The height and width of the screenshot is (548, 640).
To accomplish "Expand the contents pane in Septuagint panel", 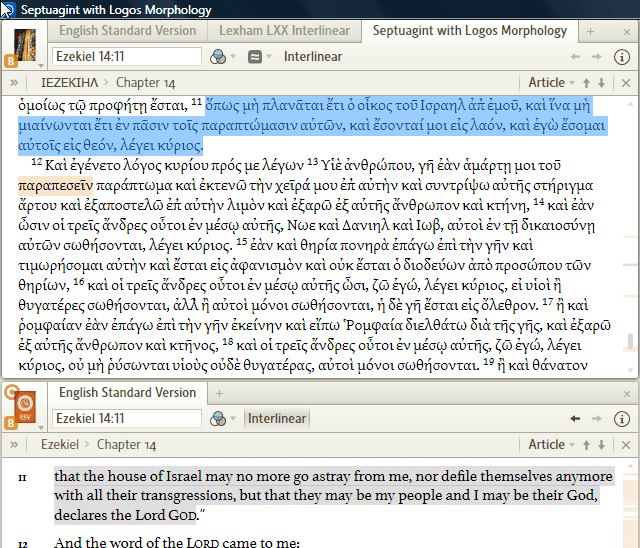I will [14, 83].
